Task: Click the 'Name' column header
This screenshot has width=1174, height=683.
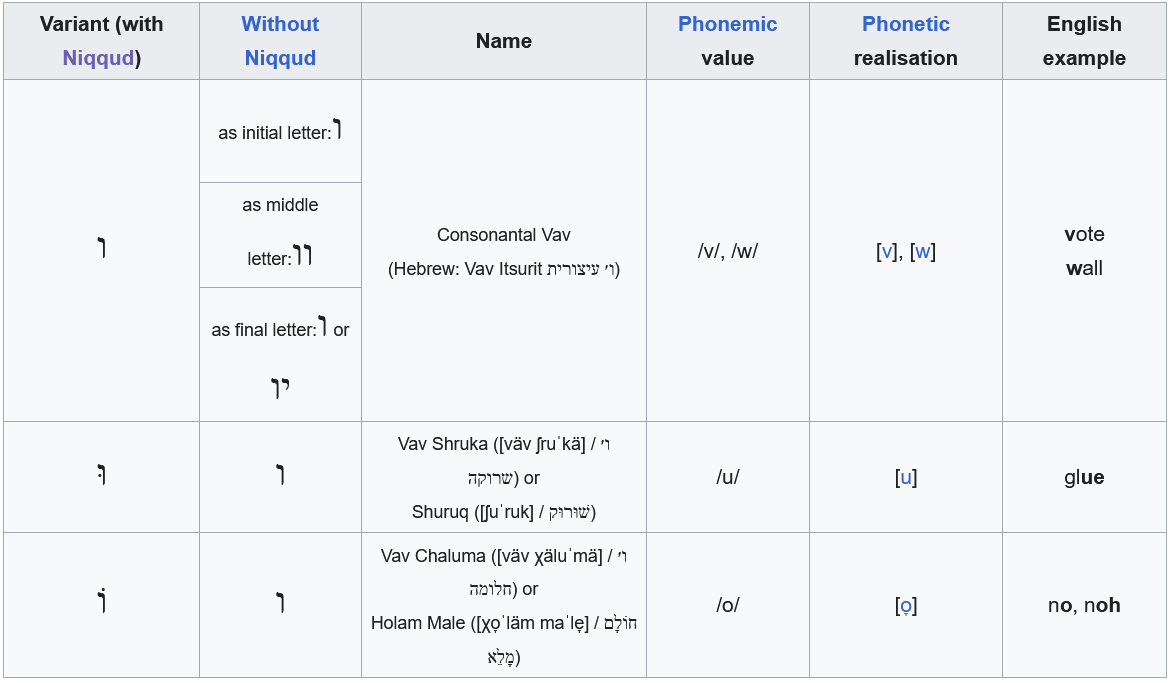Action: tap(504, 41)
